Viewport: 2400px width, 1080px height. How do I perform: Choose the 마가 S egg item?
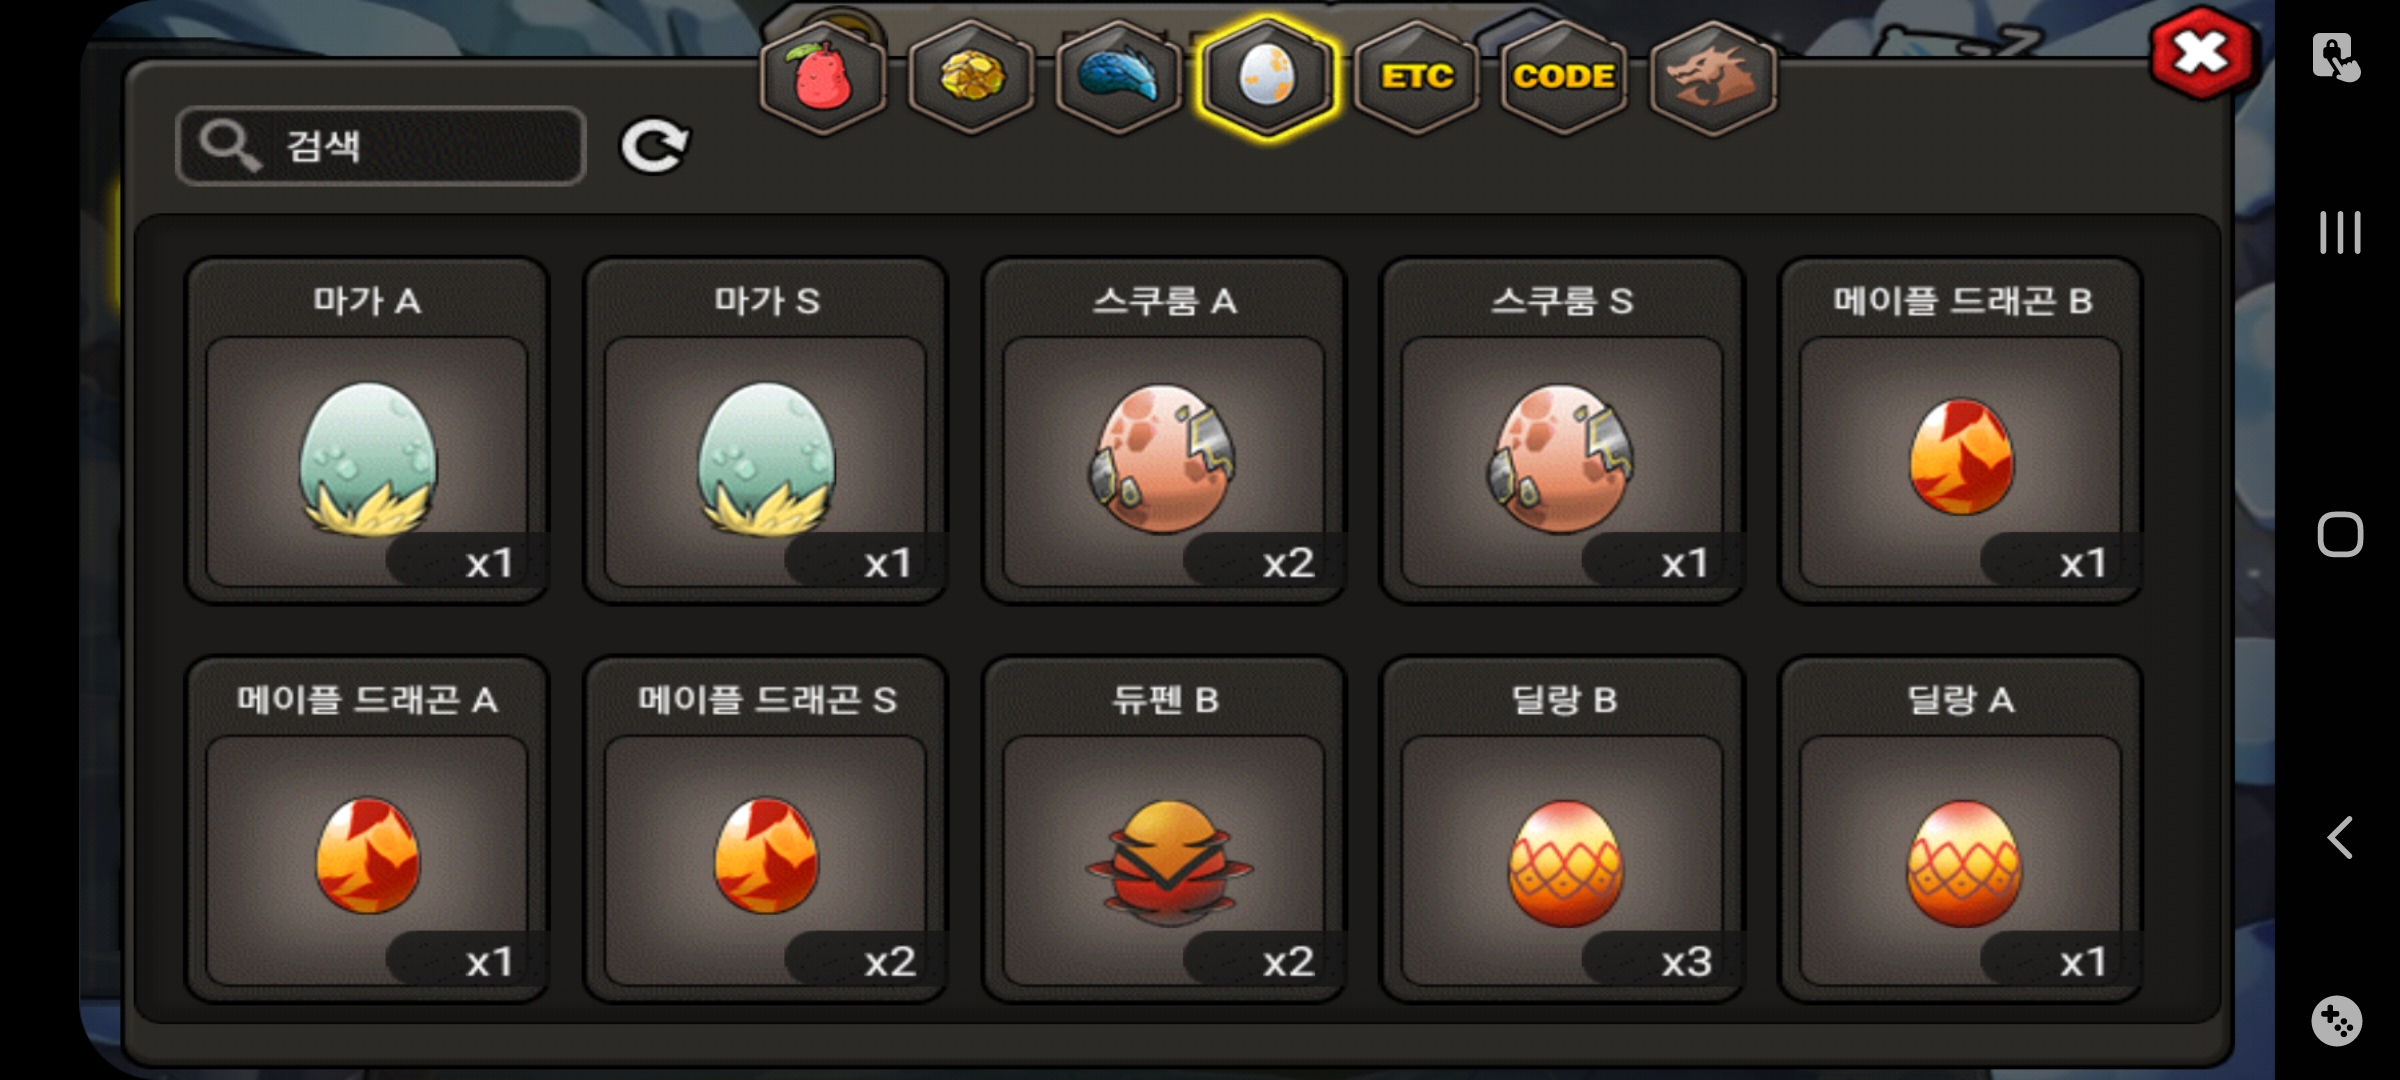[766, 431]
